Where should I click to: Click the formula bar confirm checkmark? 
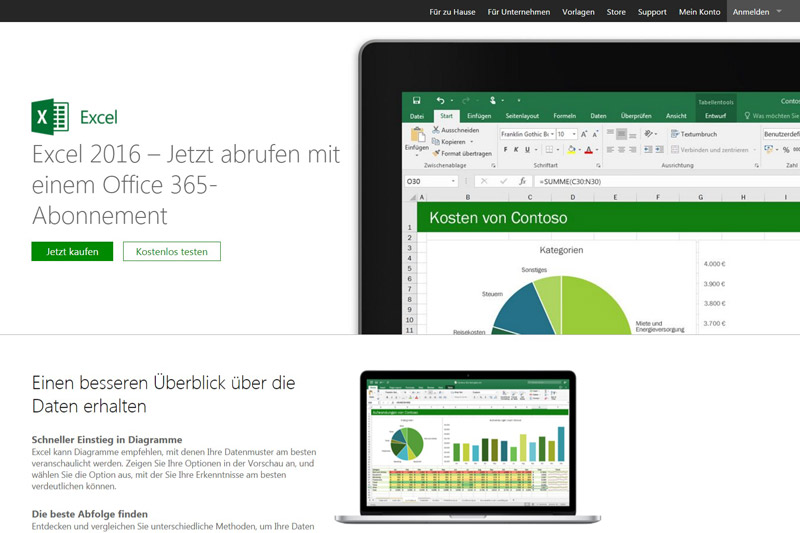click(x=504, y=181)
